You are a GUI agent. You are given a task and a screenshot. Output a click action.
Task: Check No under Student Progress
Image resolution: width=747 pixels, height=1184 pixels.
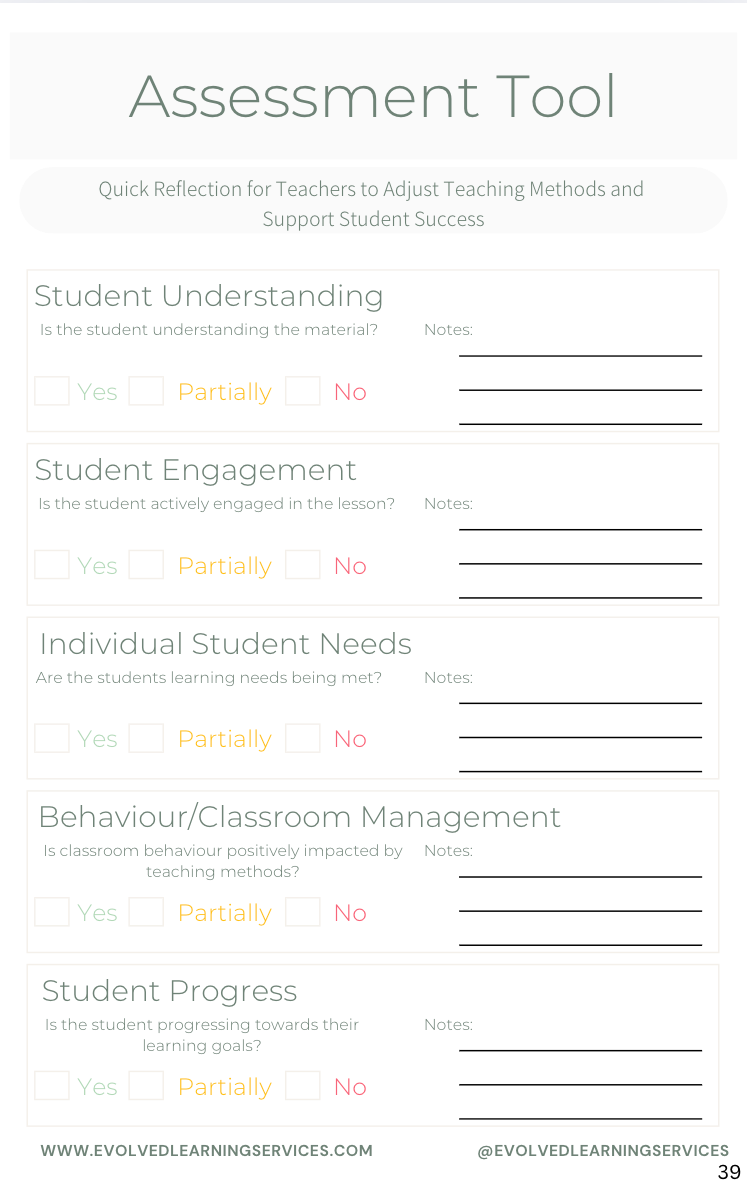tap(303, 1086)
